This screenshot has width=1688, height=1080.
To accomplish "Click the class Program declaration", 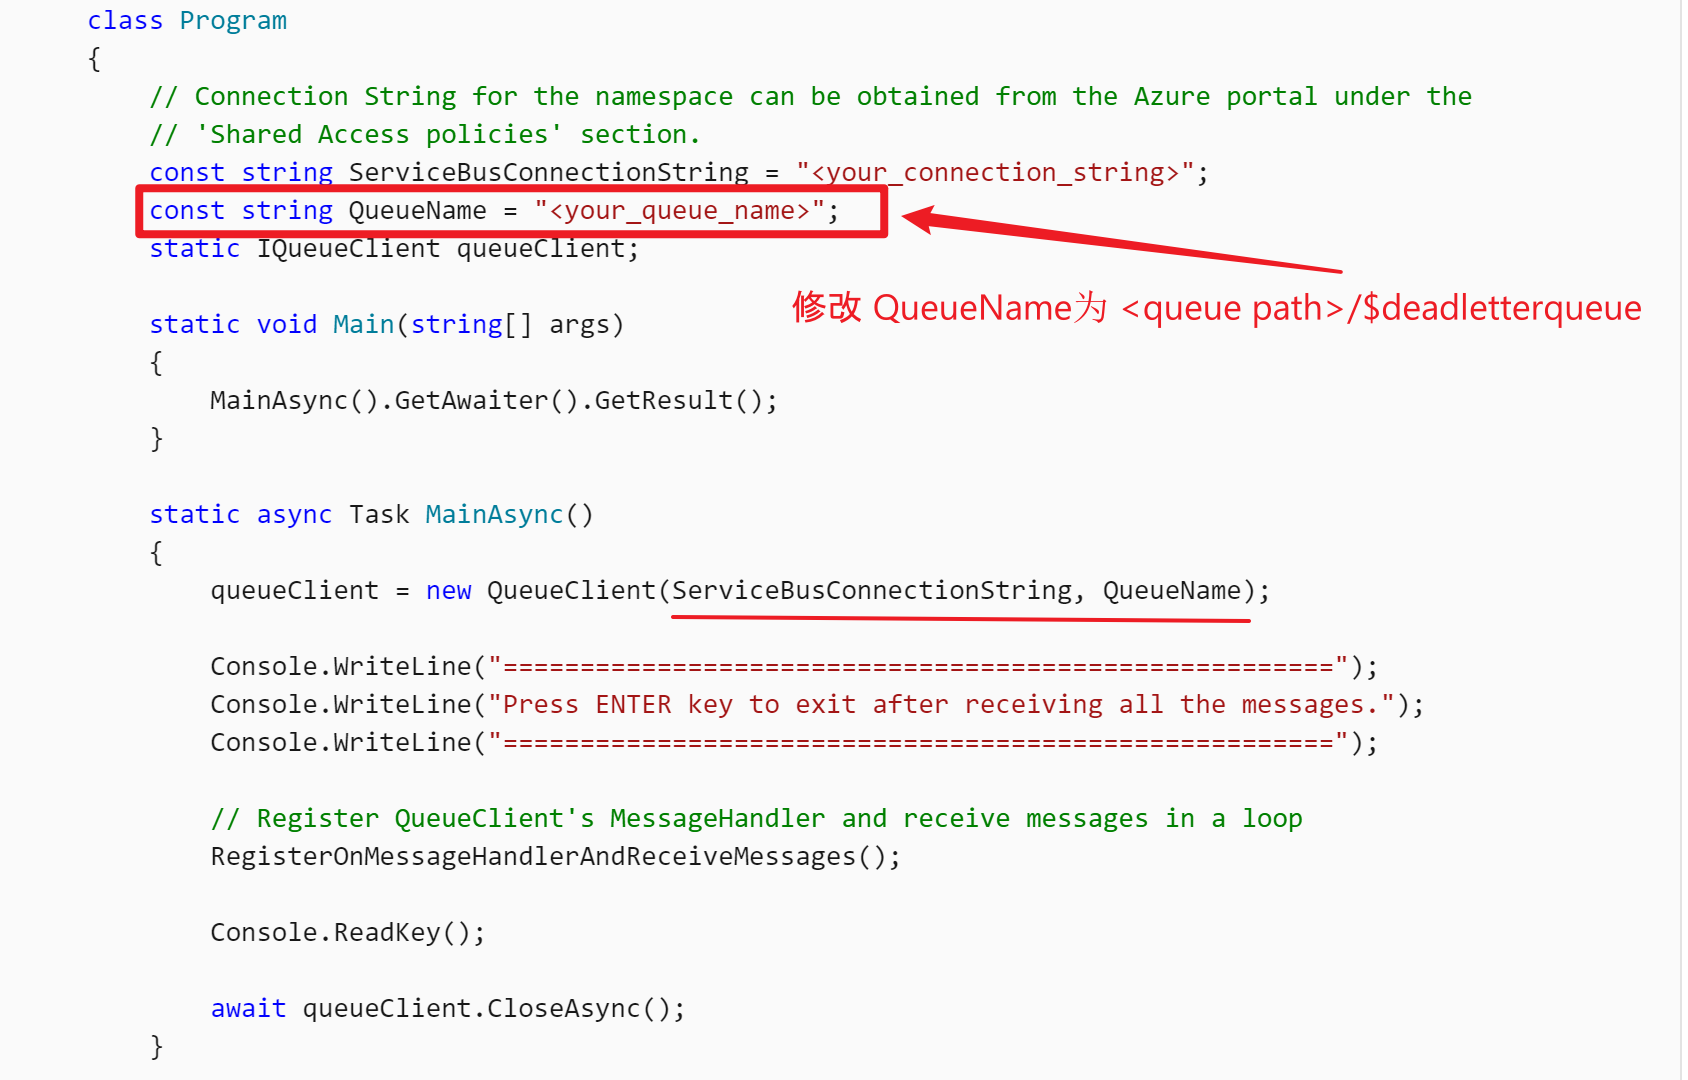I will (x=187, y=21).
